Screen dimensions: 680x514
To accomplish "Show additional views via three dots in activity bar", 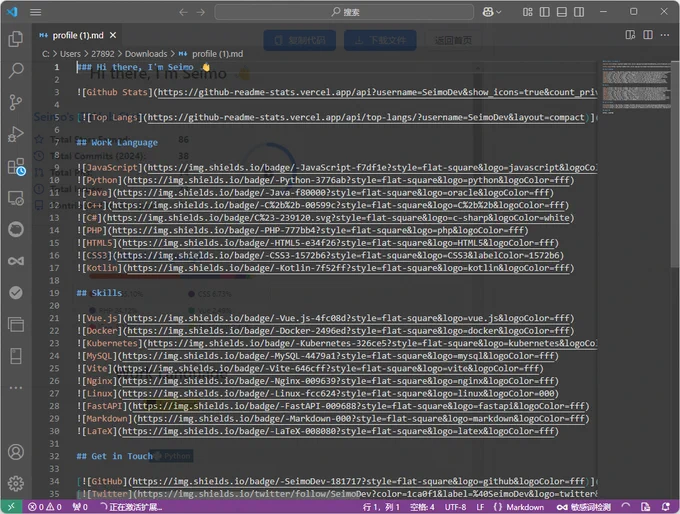I will tap(16, 387).
